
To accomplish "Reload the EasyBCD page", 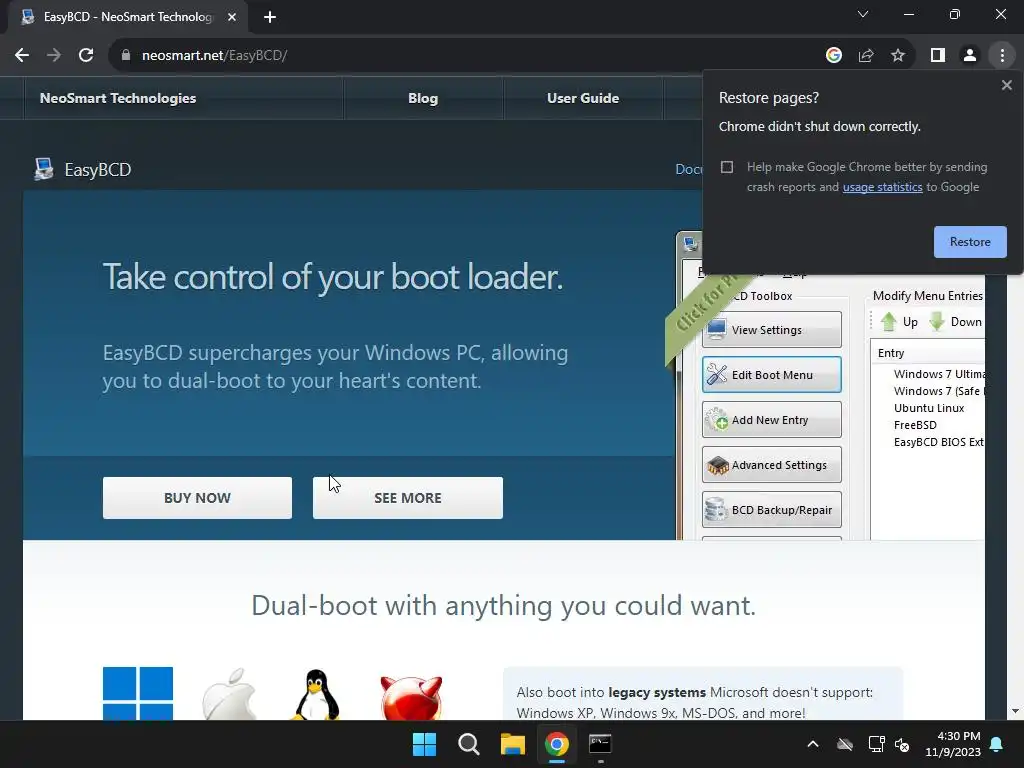I will (86, 56).
